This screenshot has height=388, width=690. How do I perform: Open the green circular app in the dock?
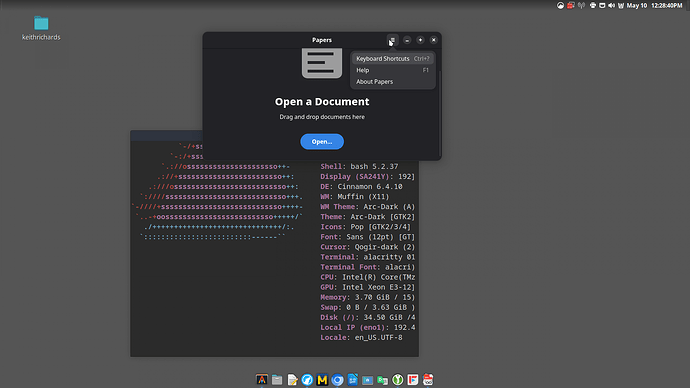coord(398,380)
